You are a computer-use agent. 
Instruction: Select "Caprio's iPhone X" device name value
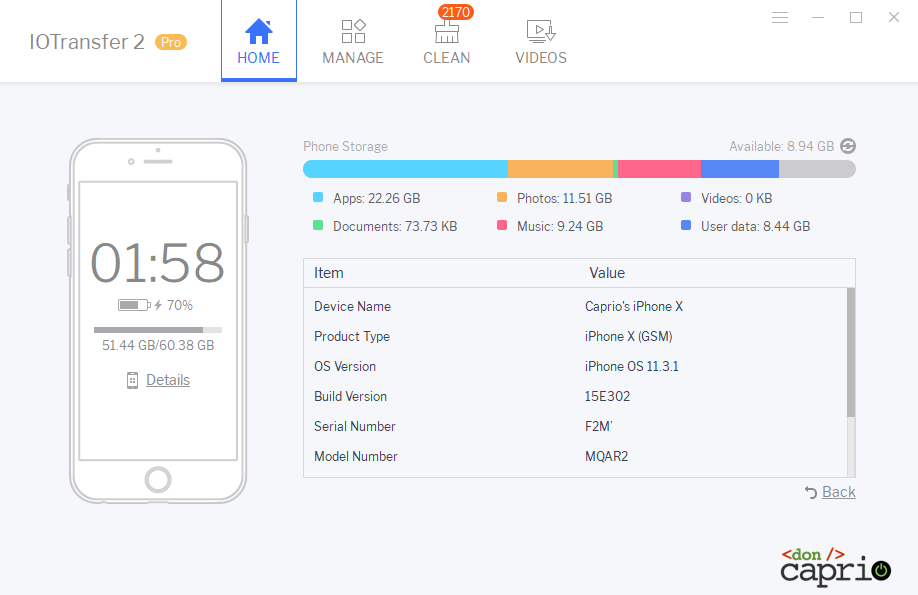click(x=634, y=306)
